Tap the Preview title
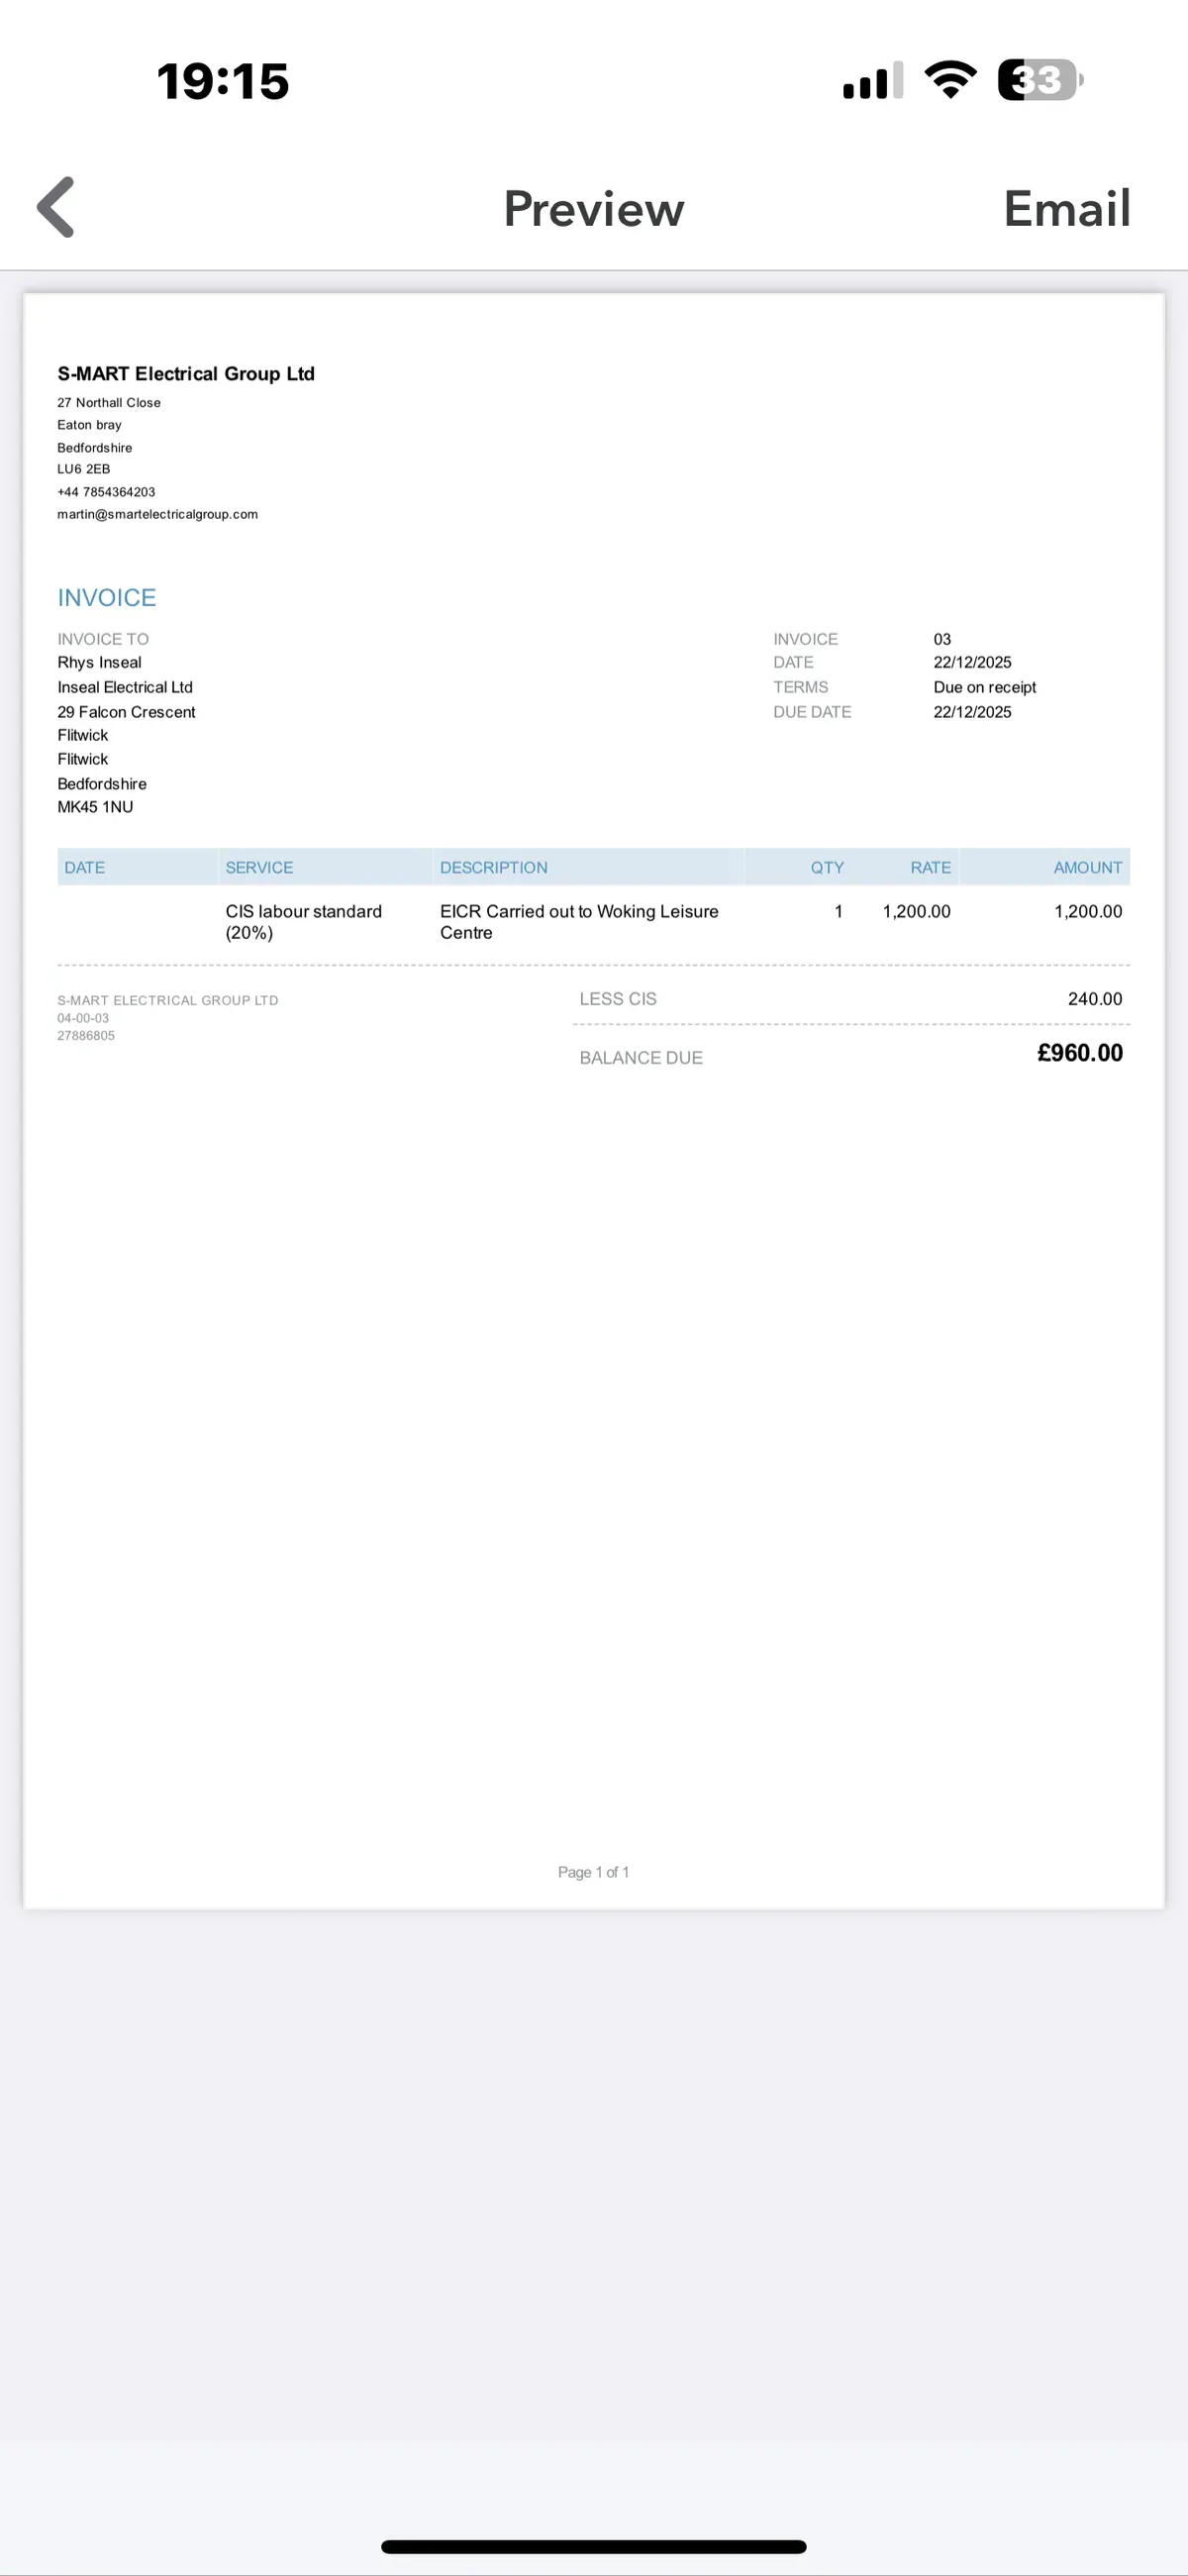Image resolution: width=1188 pixels, height=2576 pixels. point(594,209)
